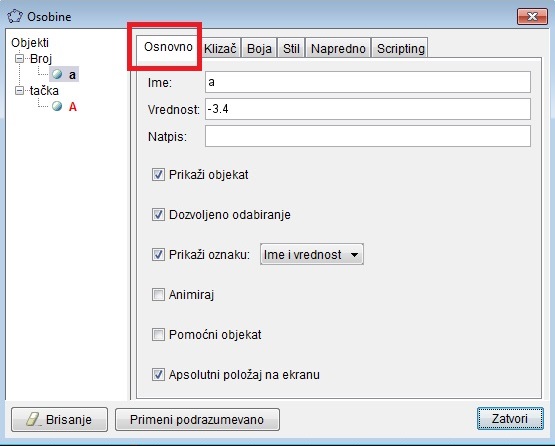Click into the Vrednost input field
Viewport: 555px width, 446px height.
point(368,109)
